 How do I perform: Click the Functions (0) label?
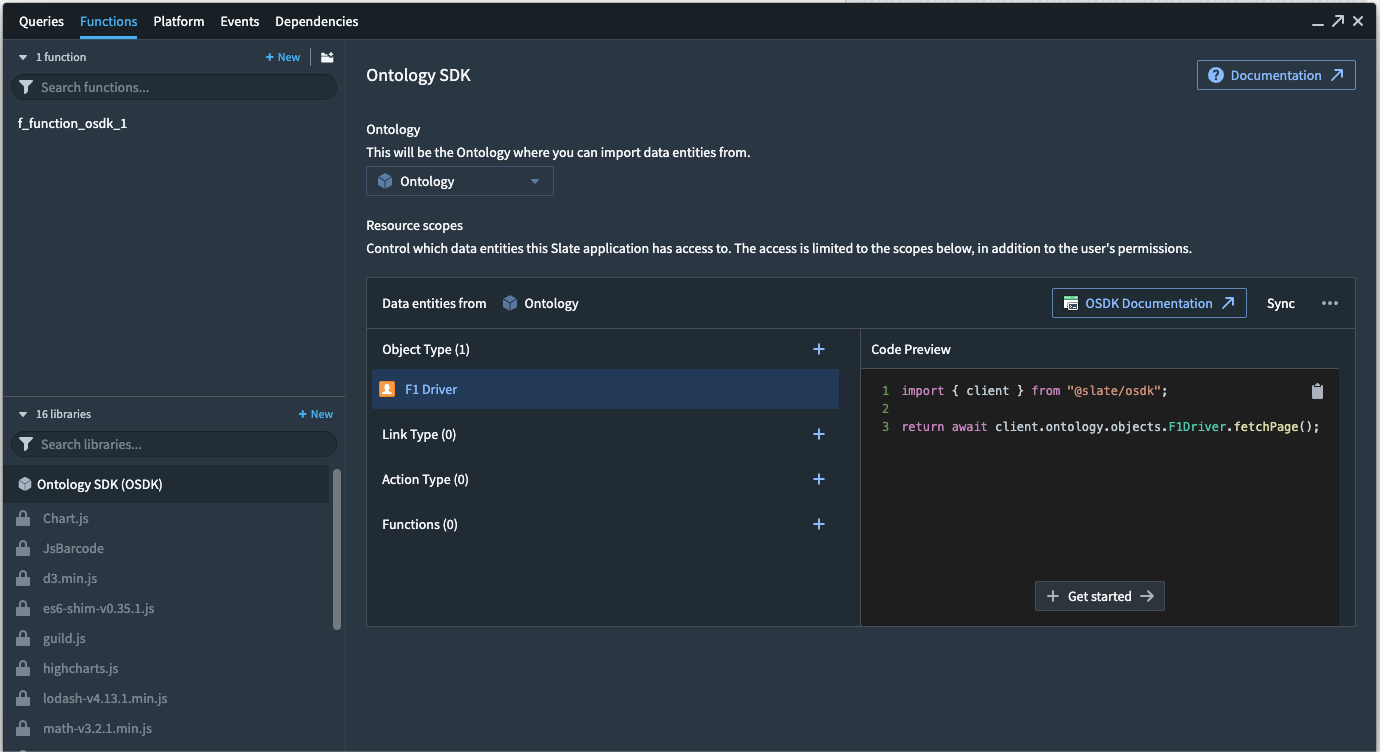pos(420,524)
